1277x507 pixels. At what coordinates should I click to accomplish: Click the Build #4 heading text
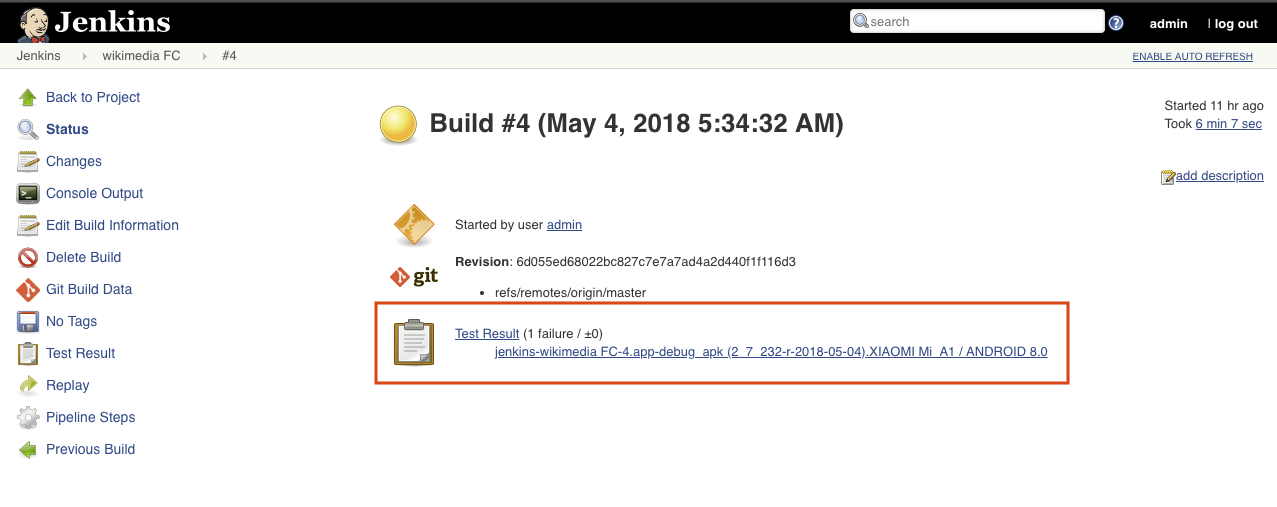click(636, 124)
